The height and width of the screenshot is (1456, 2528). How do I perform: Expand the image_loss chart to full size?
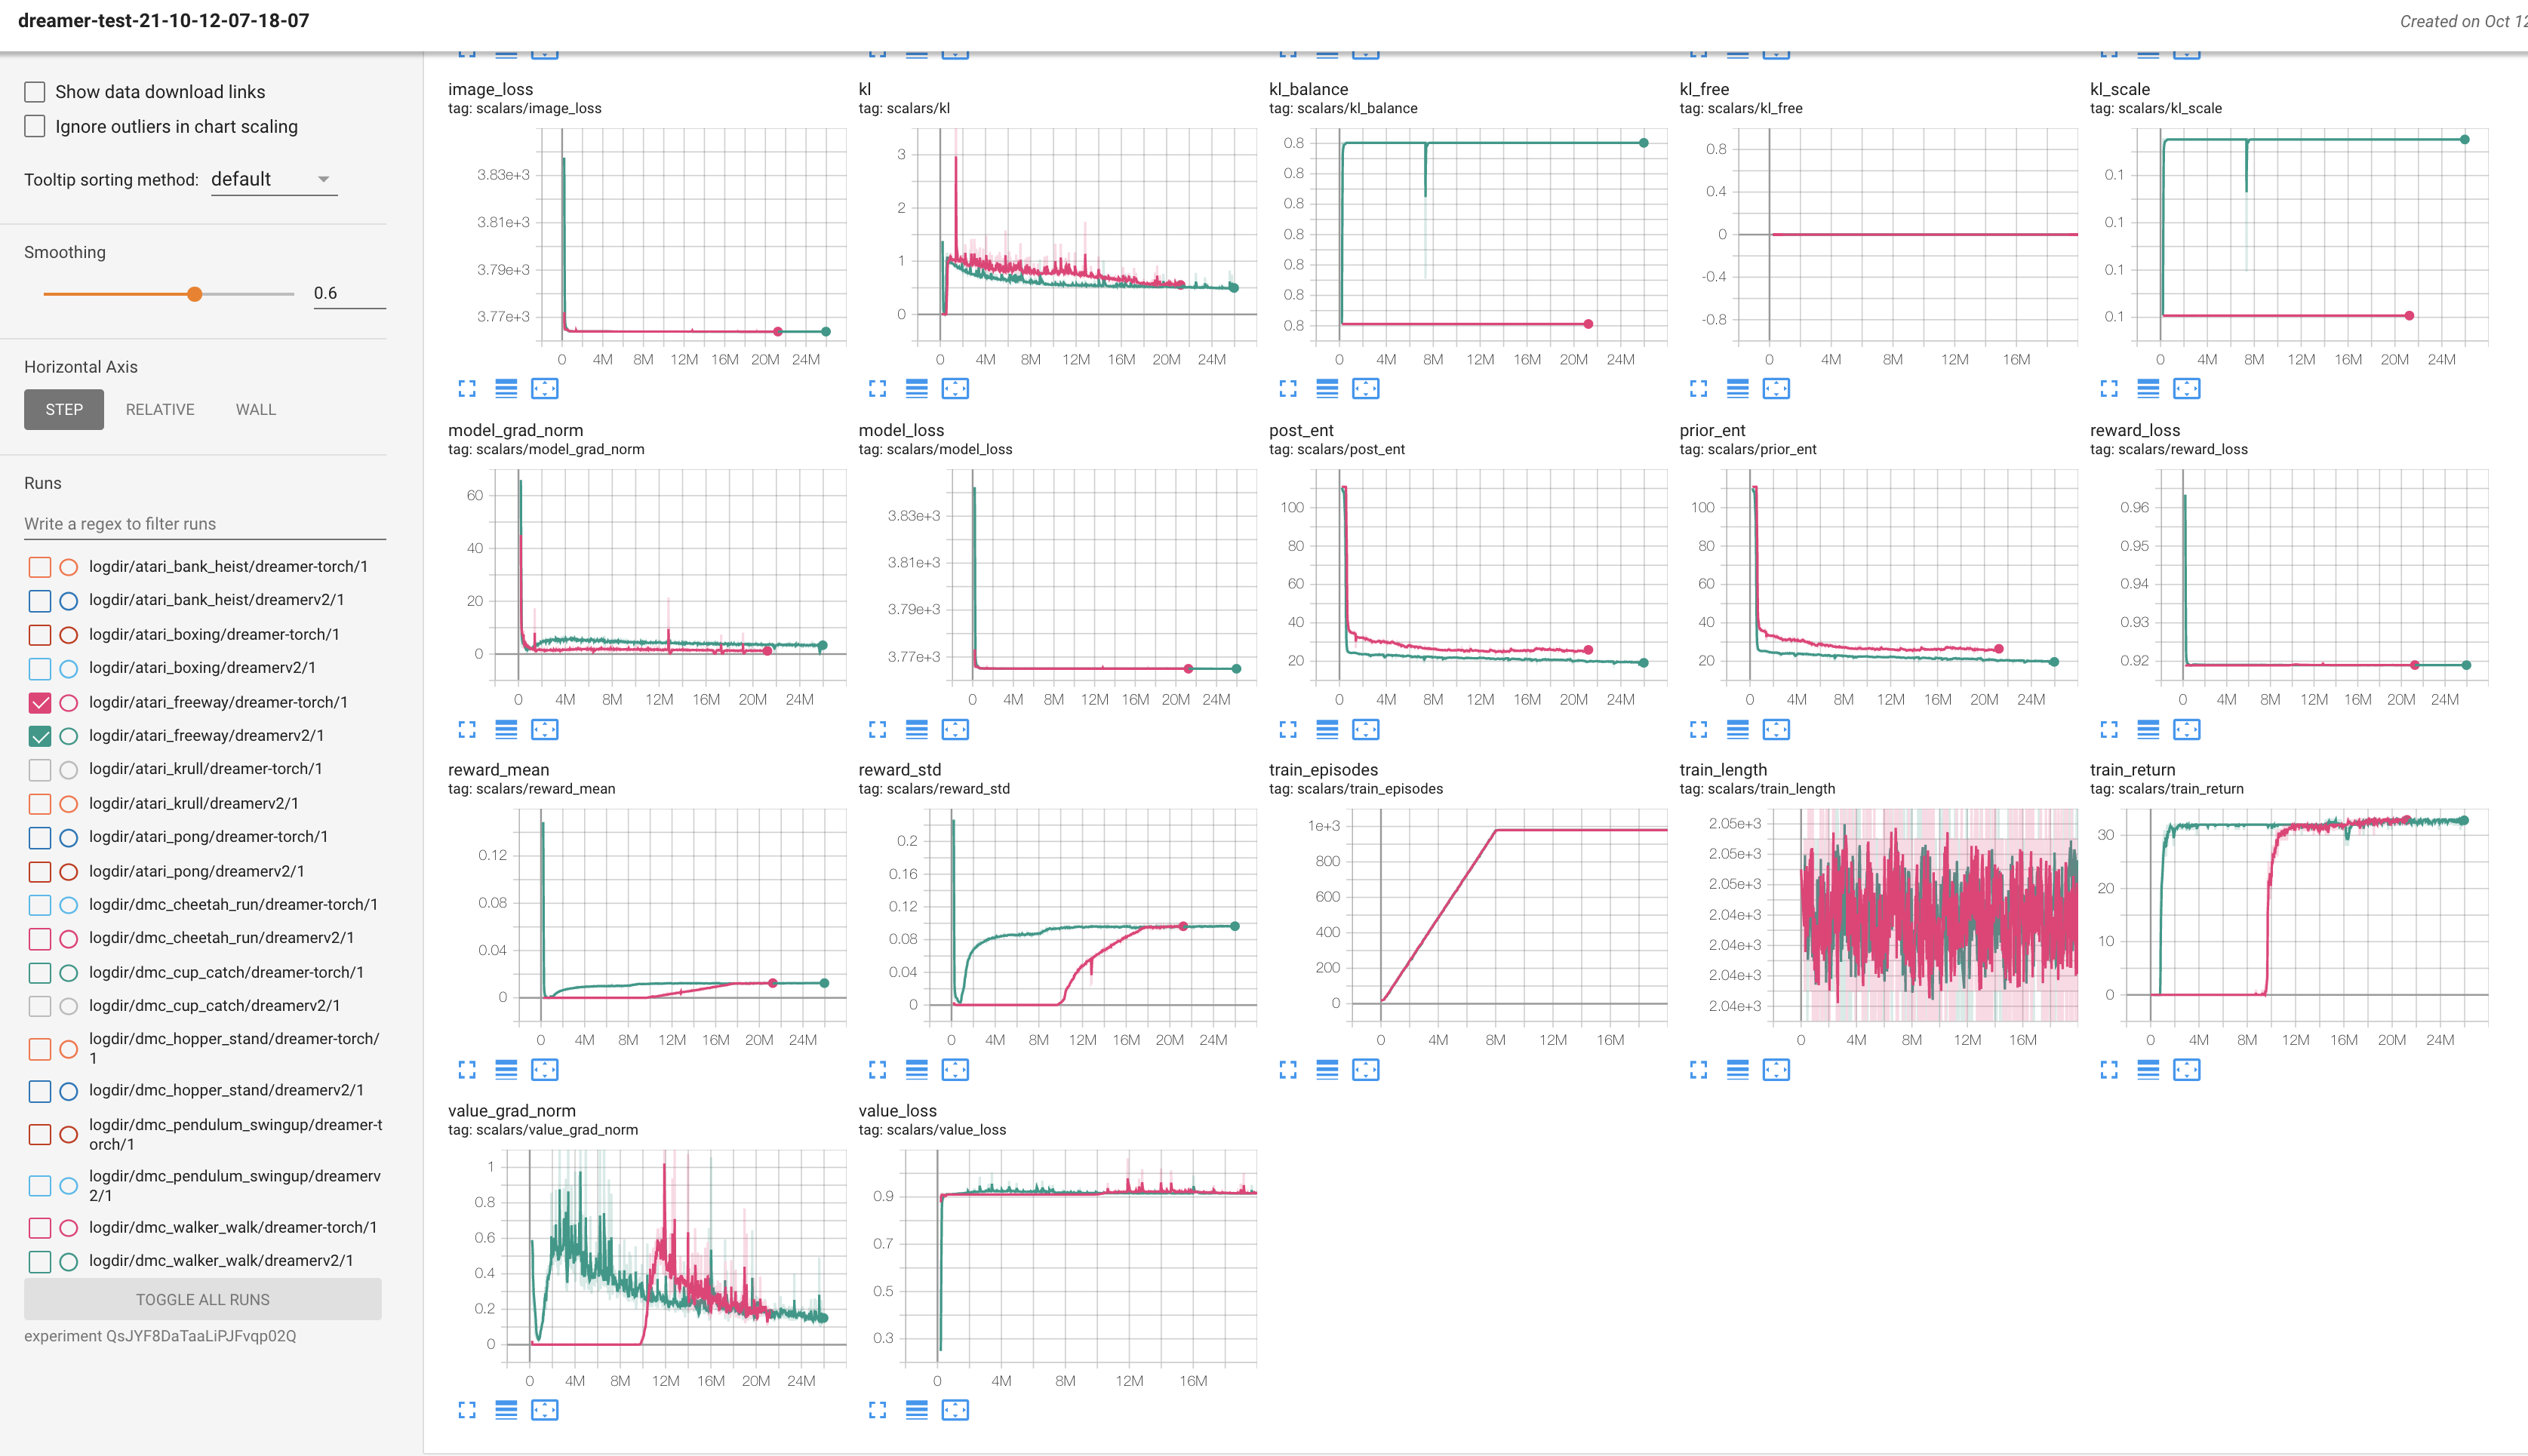pyautogui.click(x=467, y=388)
